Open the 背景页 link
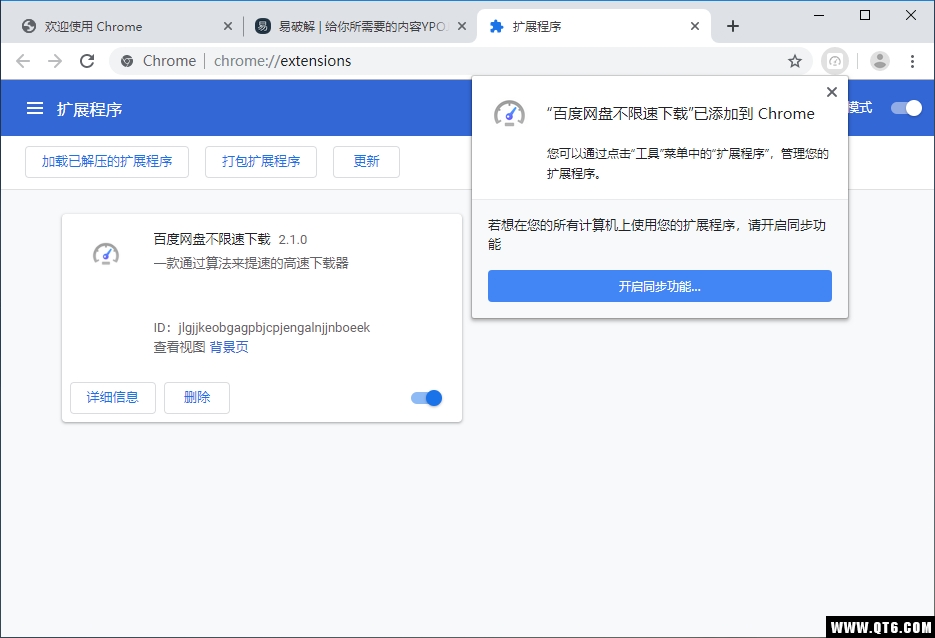 coord(229,347)
